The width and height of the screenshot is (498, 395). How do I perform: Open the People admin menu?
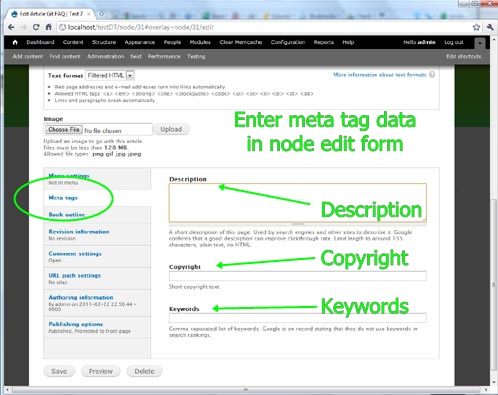pyautogui.click(x=172, y=42)
